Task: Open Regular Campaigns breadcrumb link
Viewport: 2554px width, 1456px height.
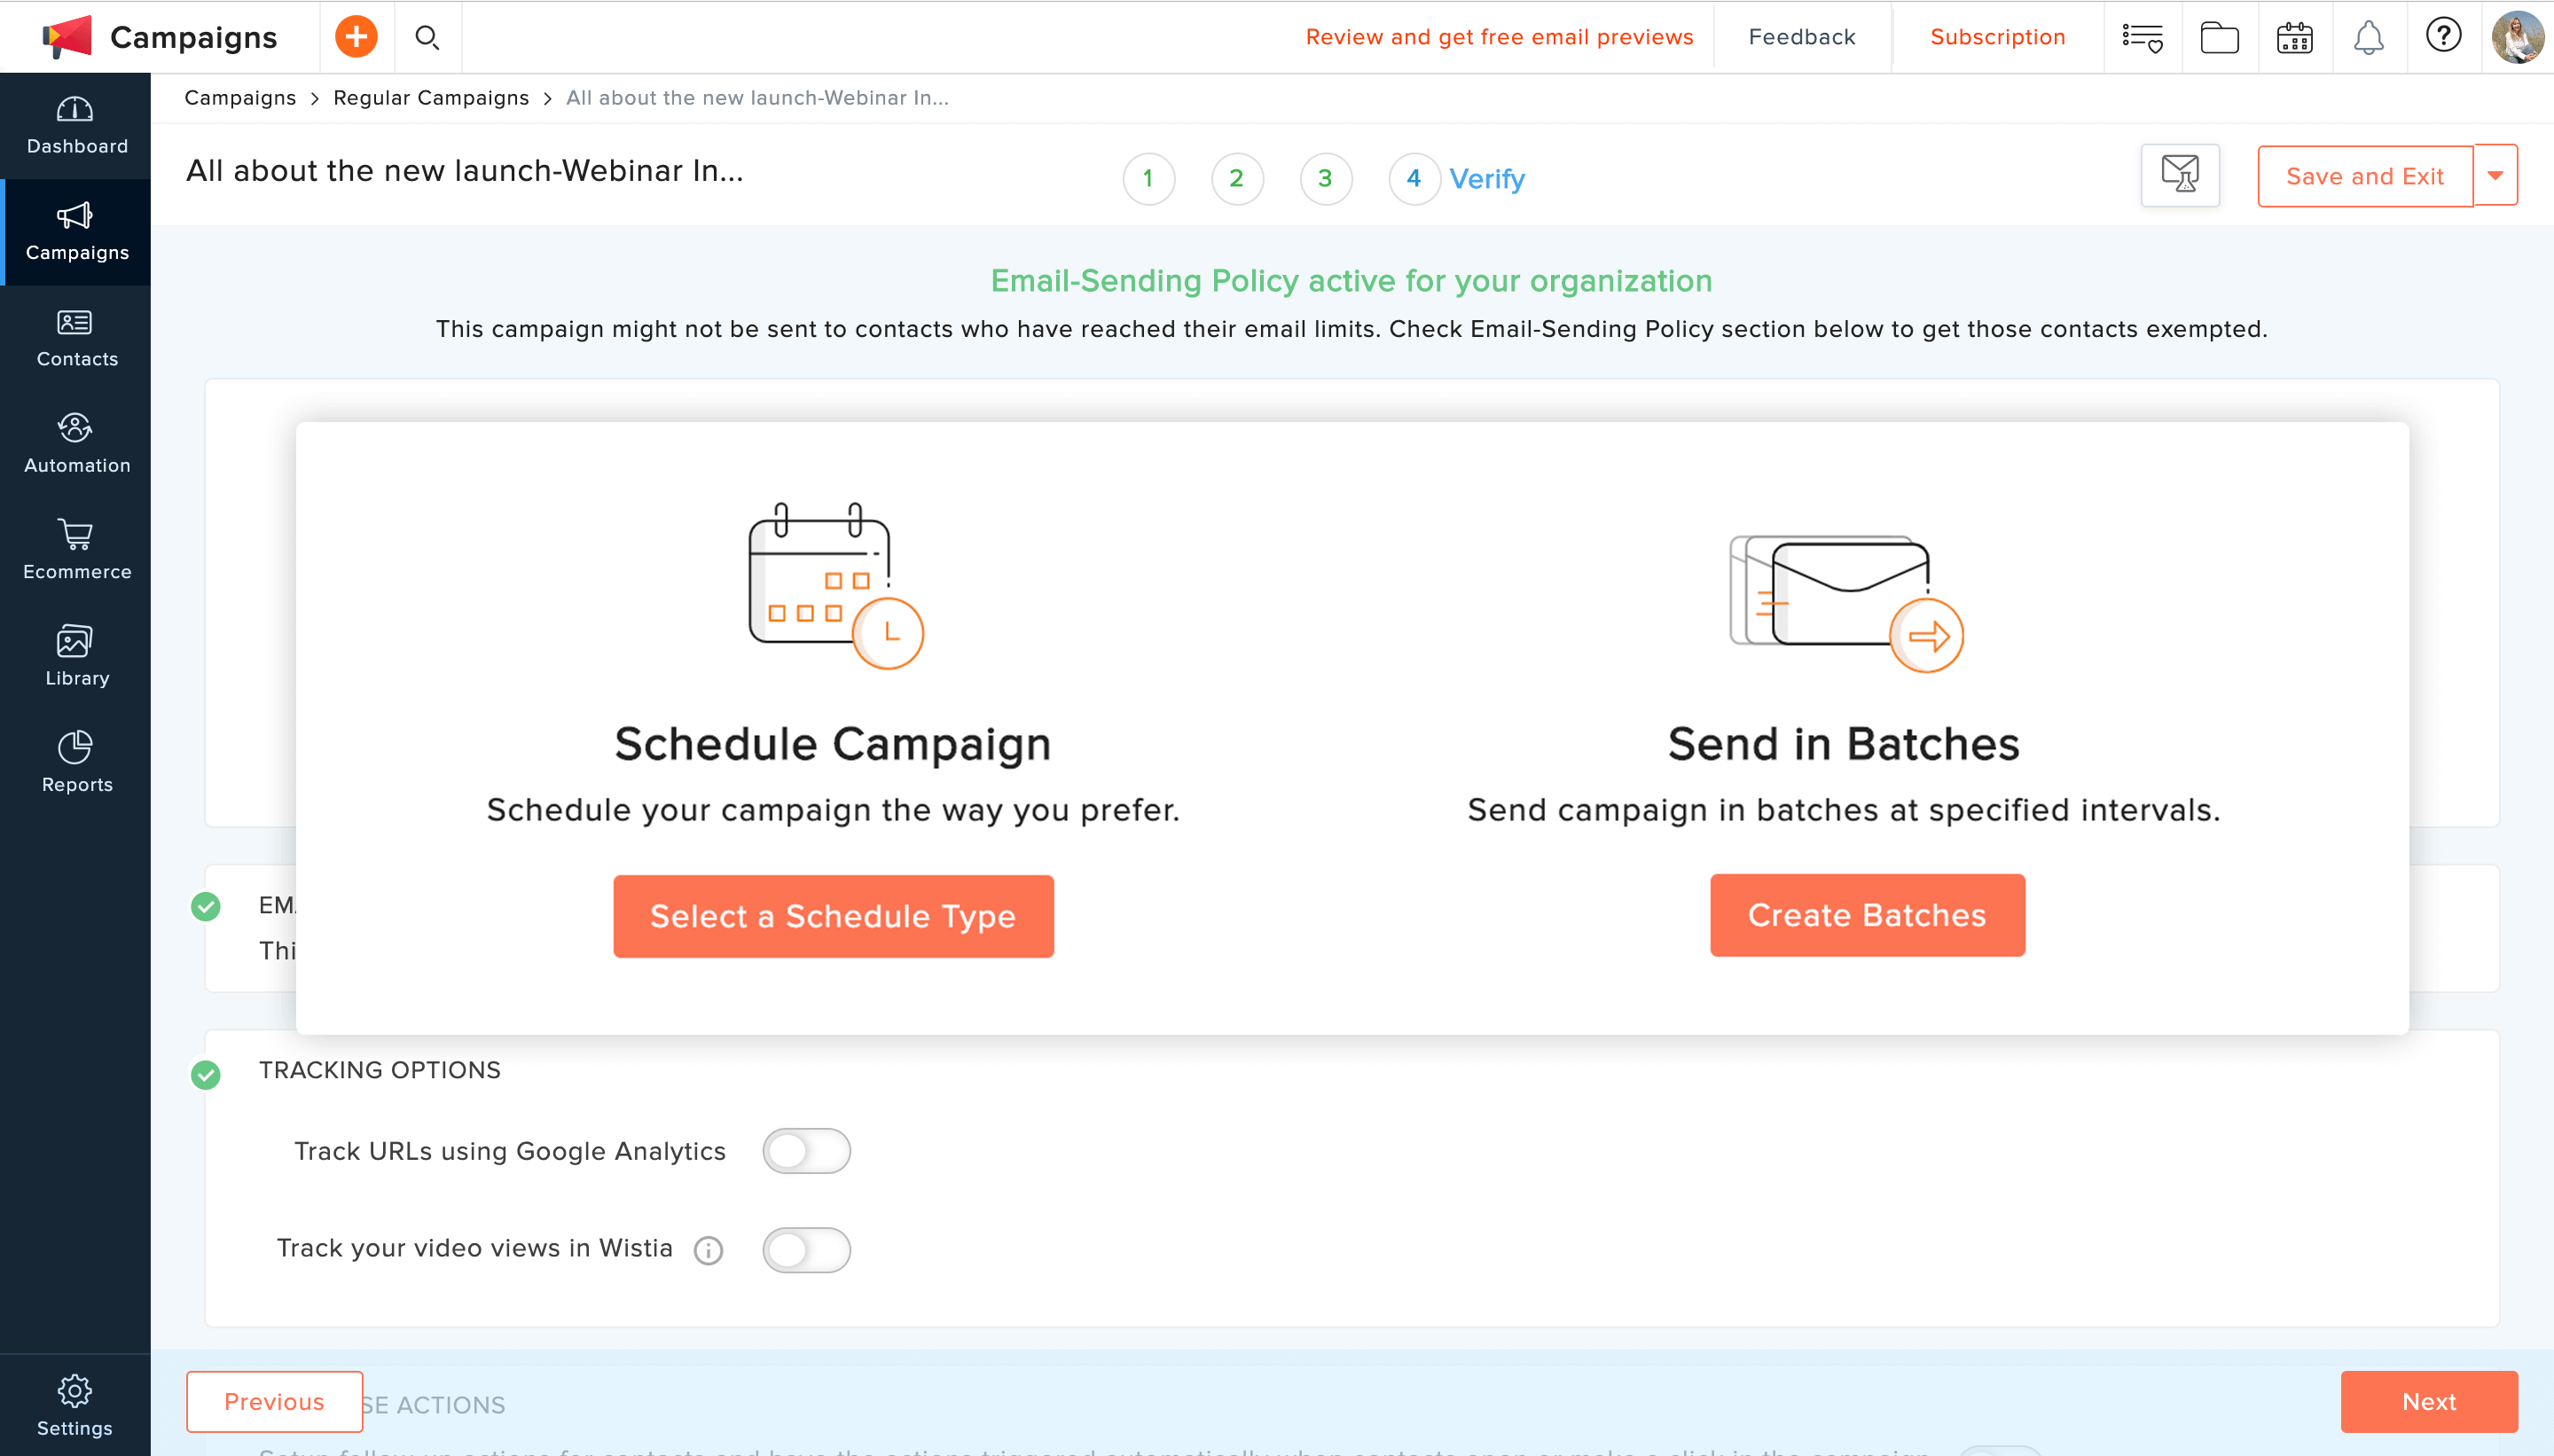Action: [x=431, y=98]
